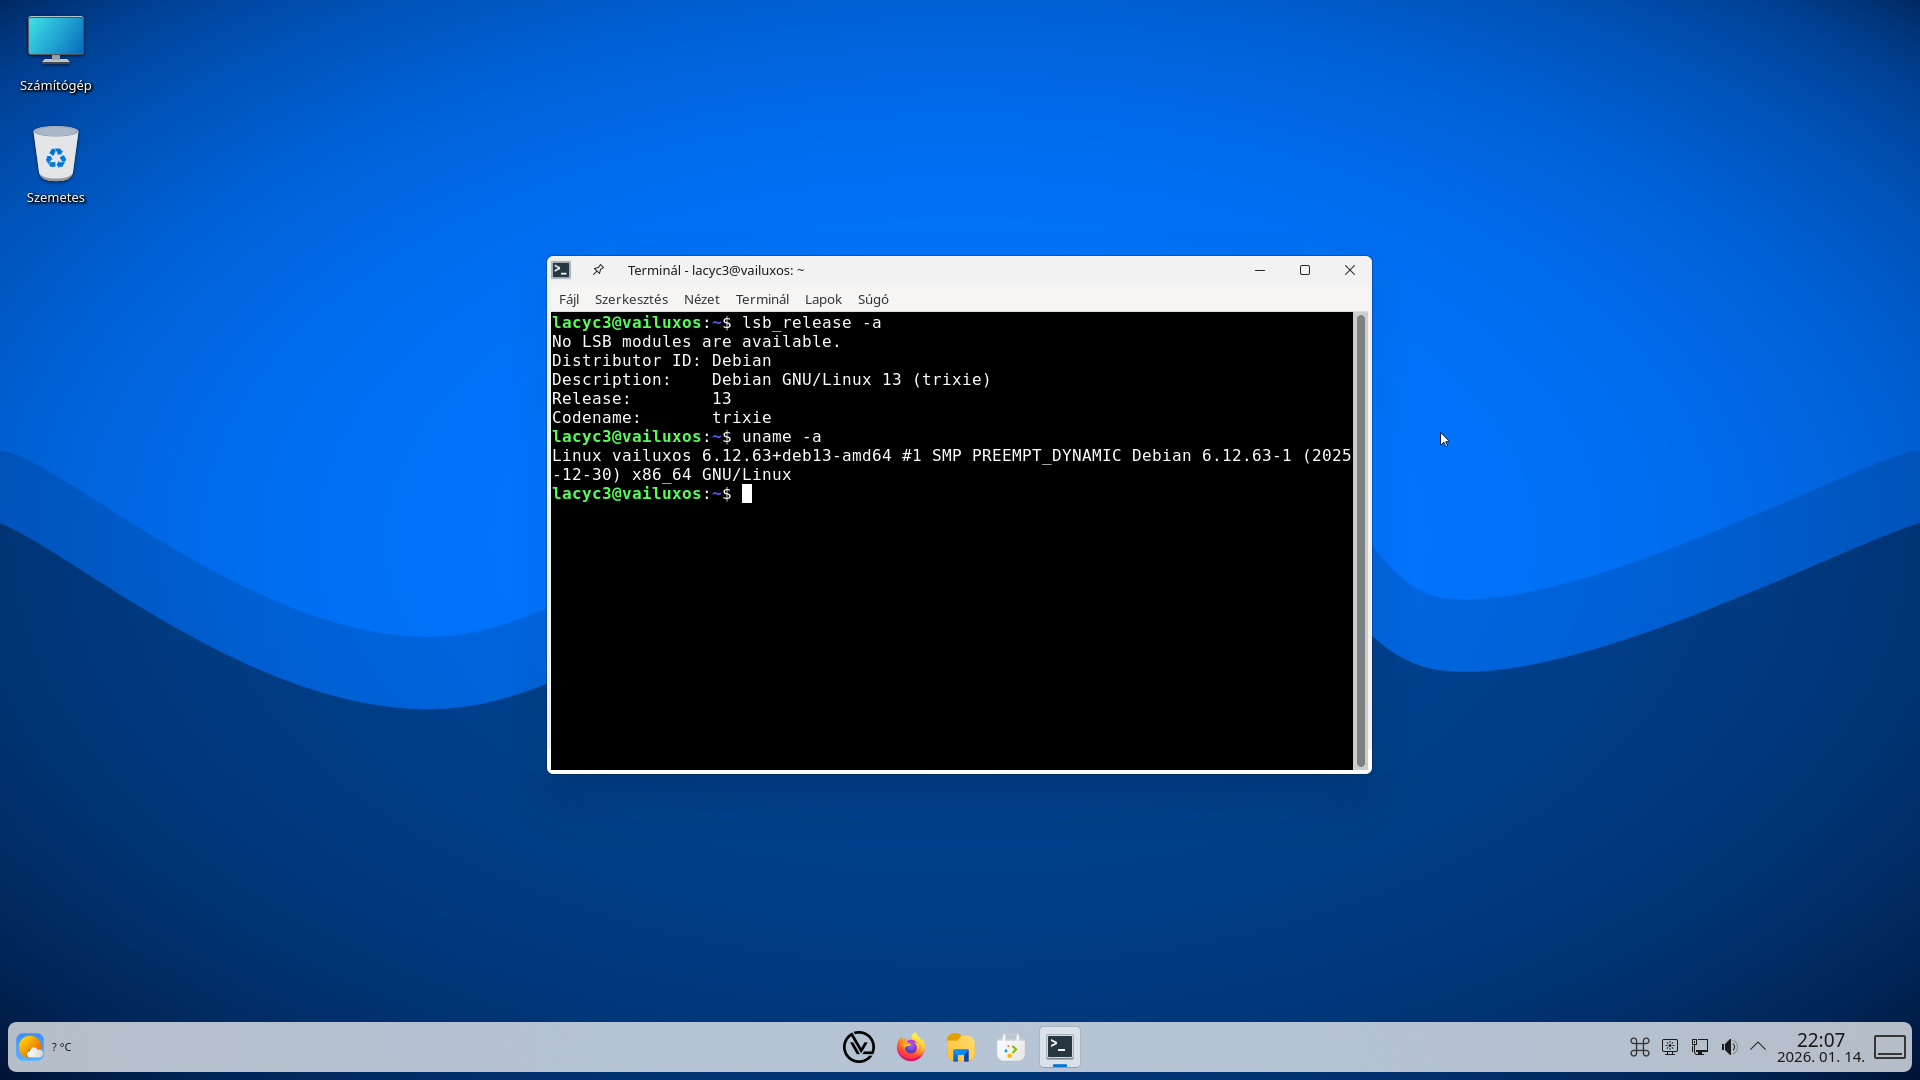This screenshot has height=1080, width=1920.
Task: Open the weather widget
Action: (30, 1047)
